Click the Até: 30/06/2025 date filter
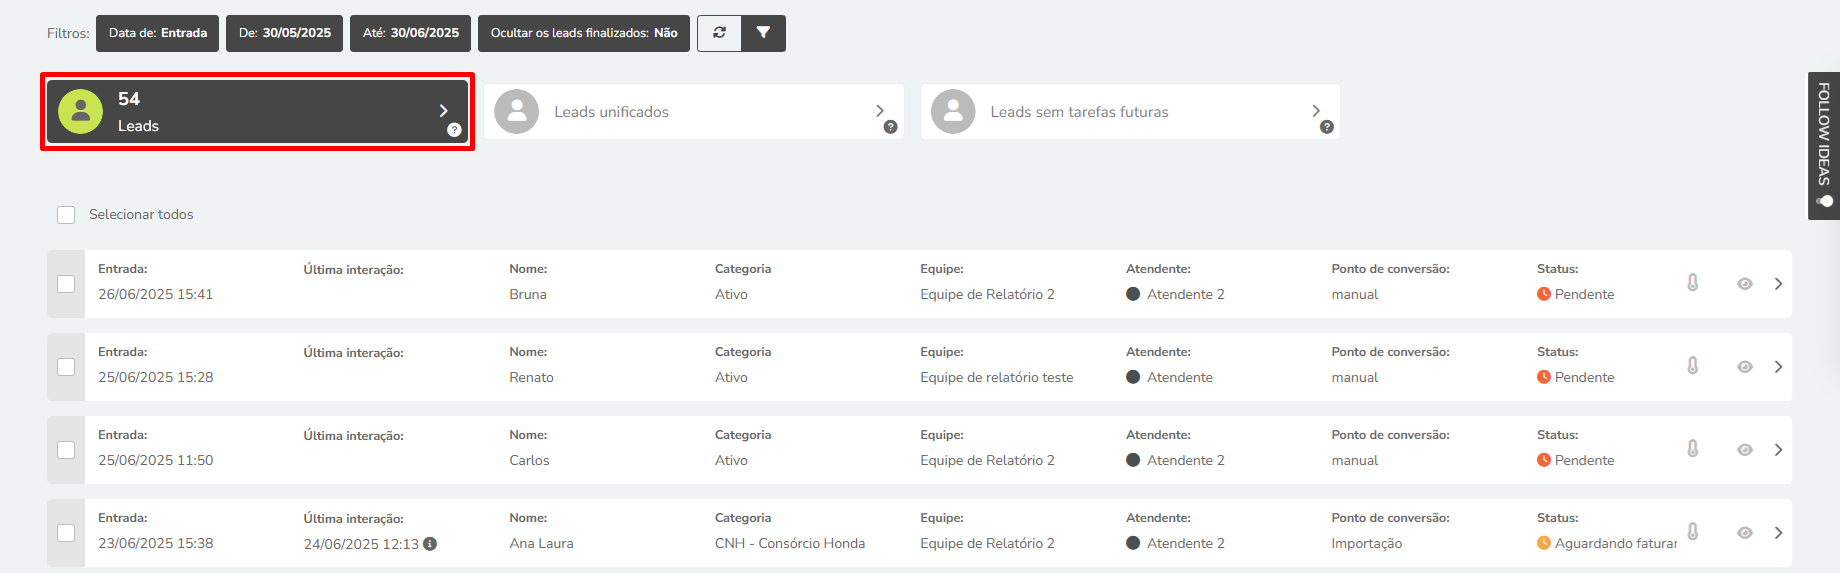The image size is (1840, 573). click(411, 33)
